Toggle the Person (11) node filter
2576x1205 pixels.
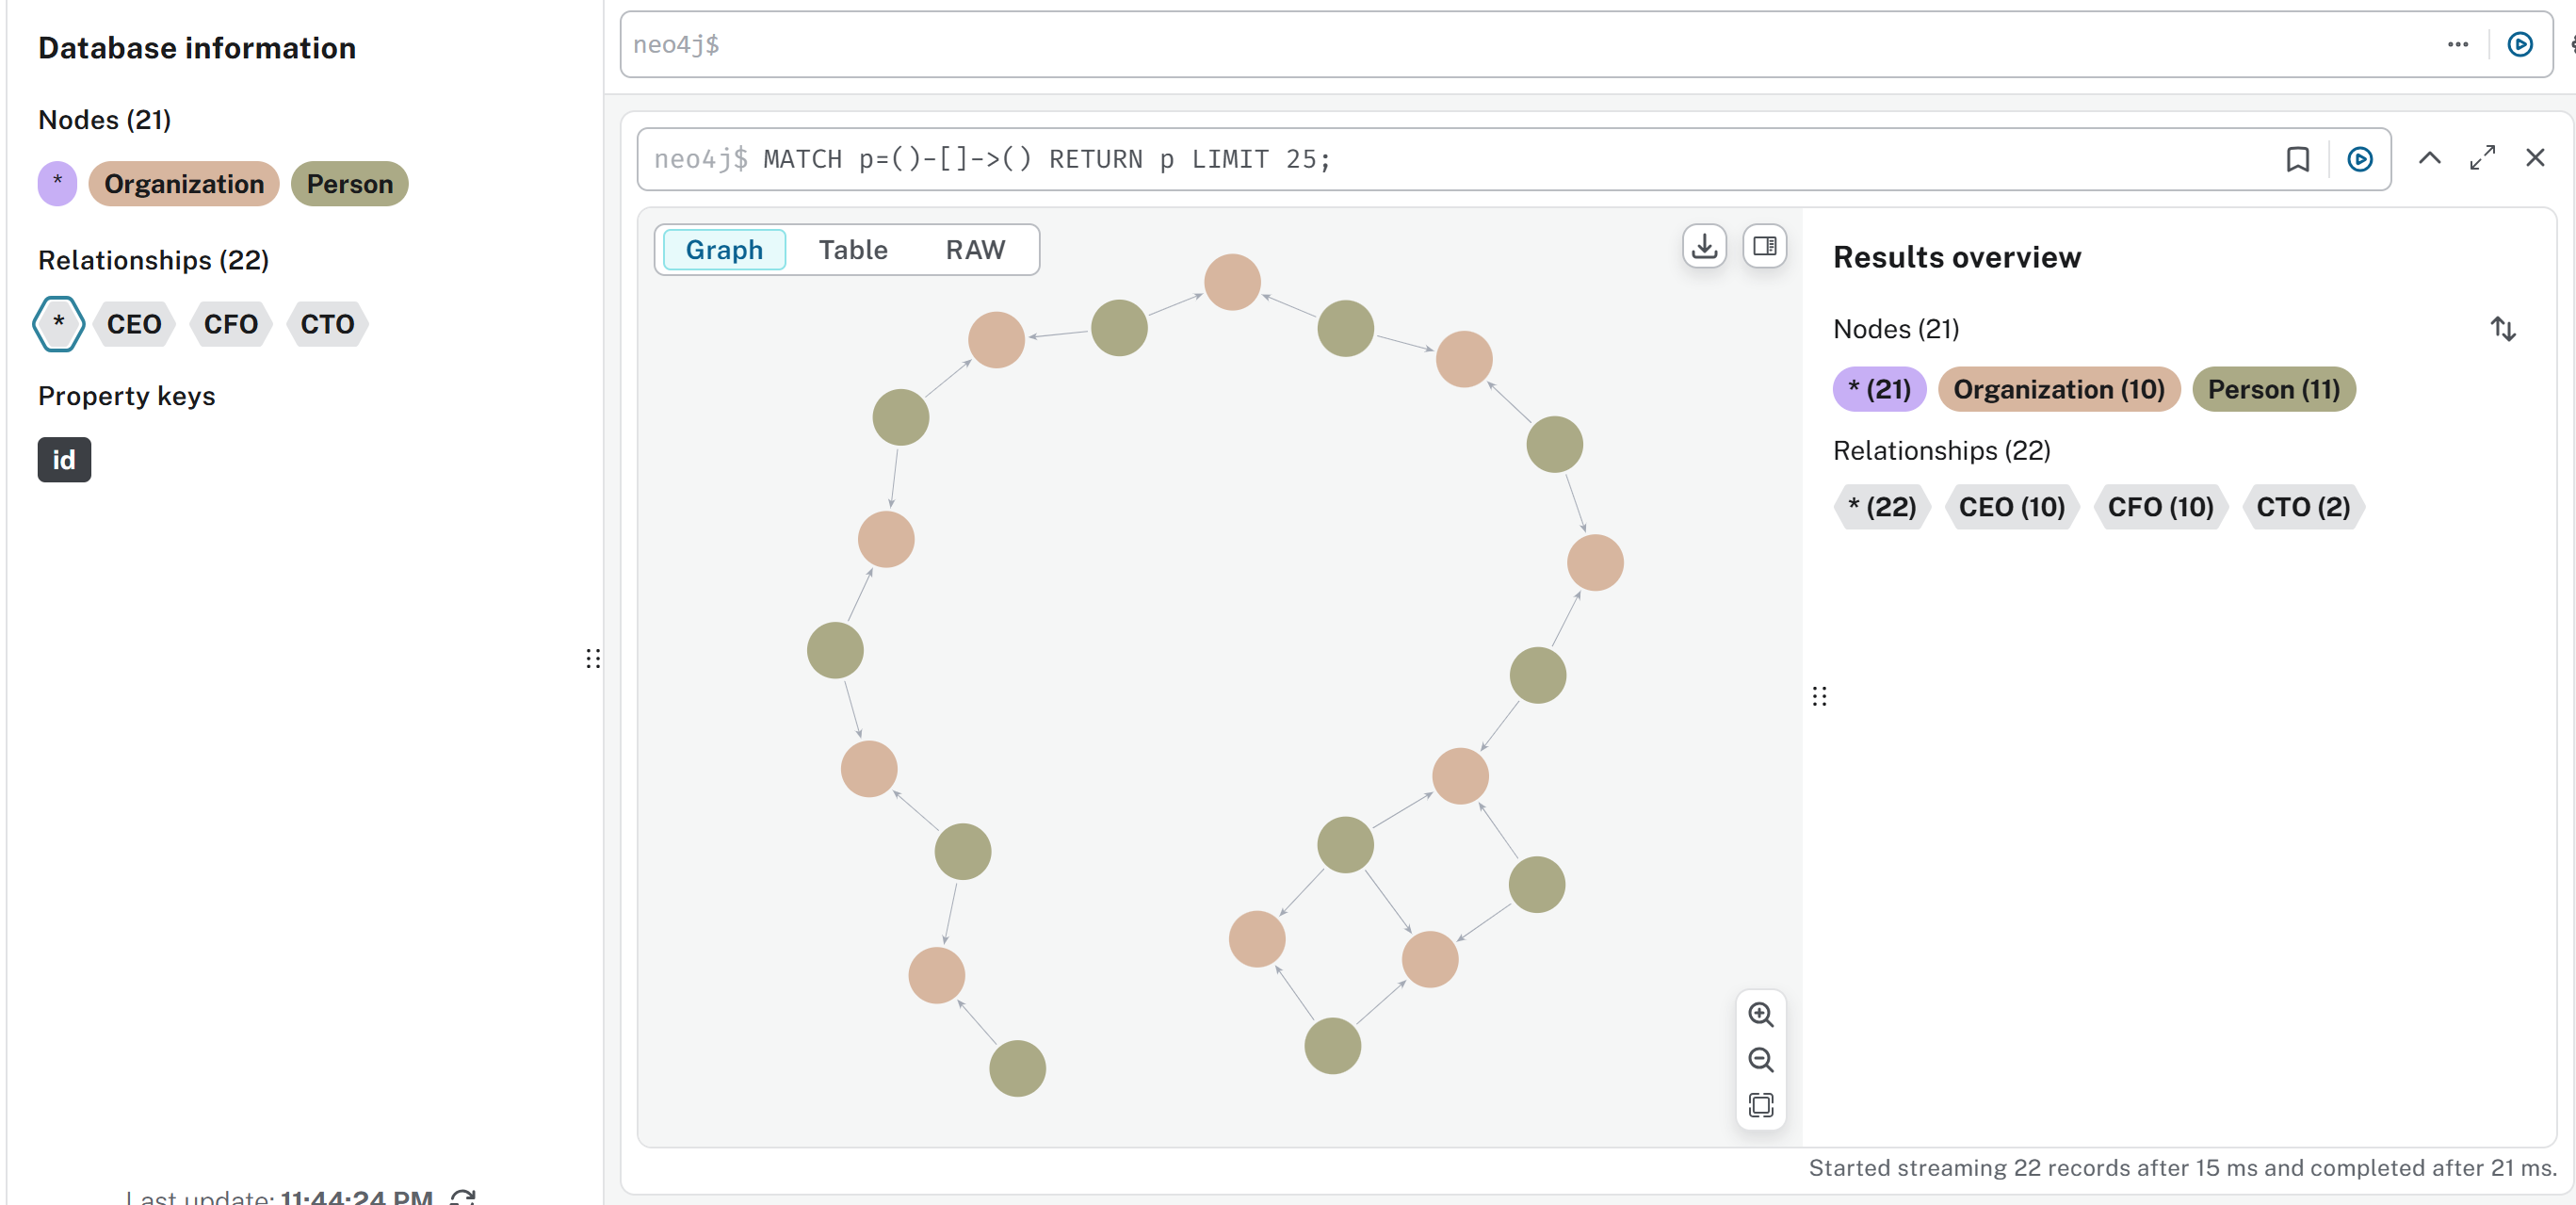pos(2272,389)
